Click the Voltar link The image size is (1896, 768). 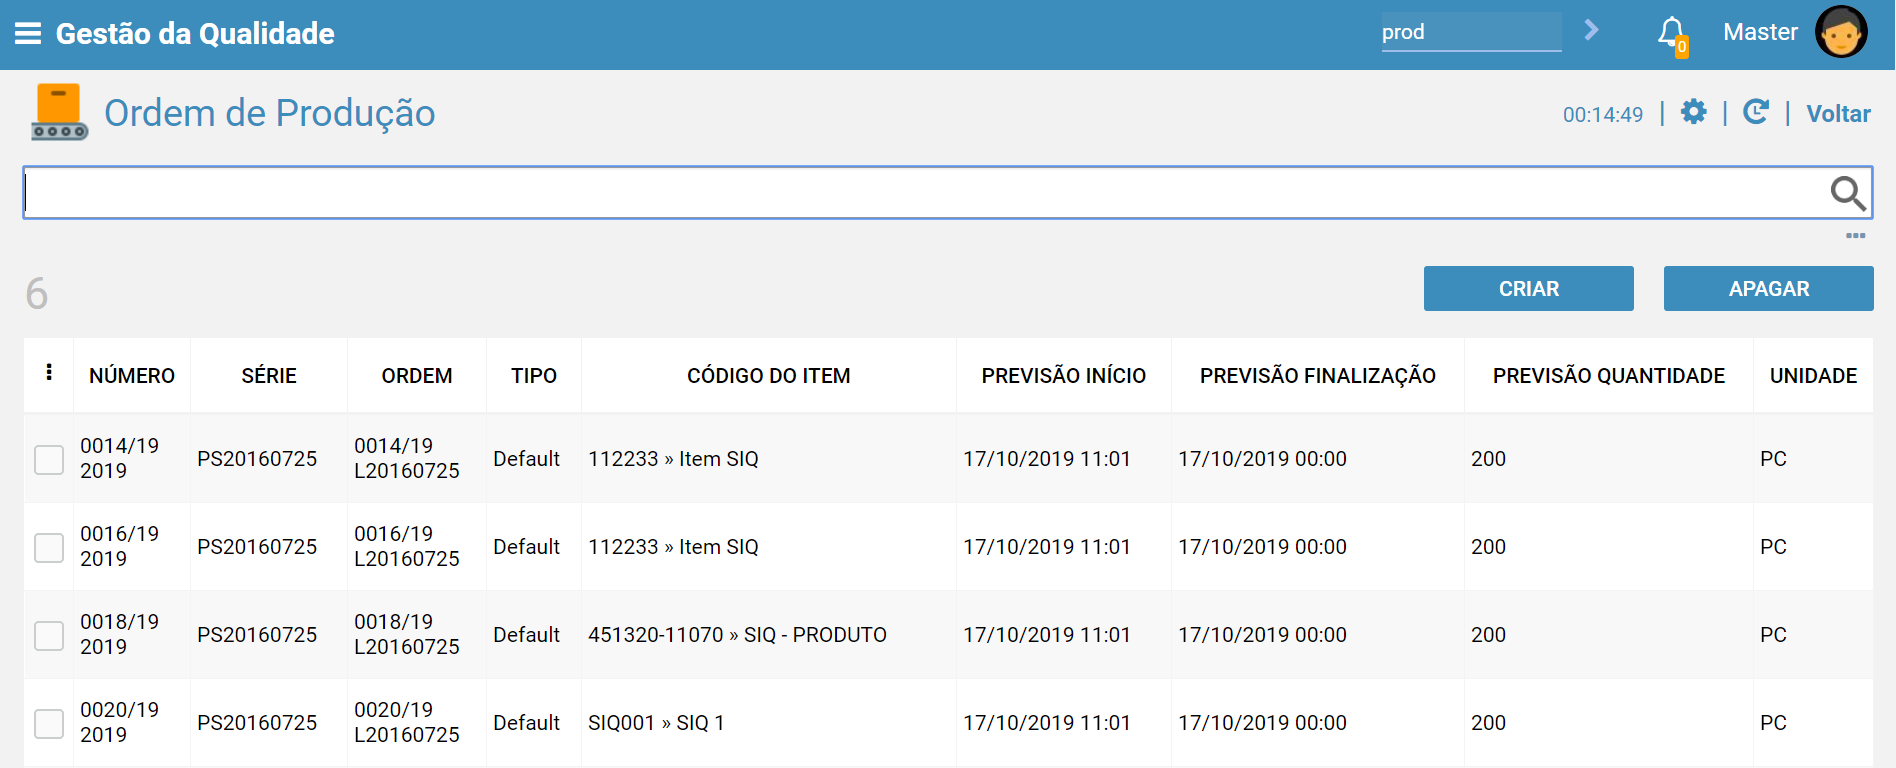pos(1838,114)
